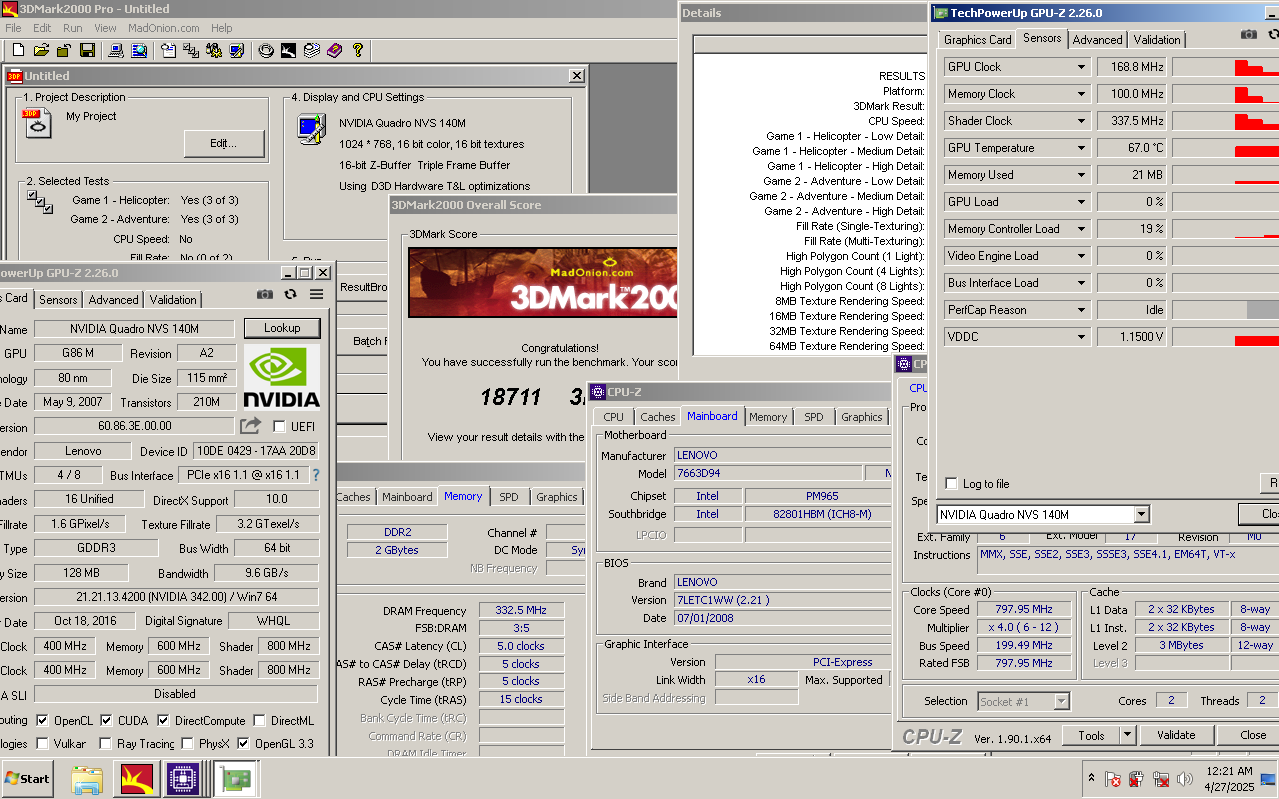
Task: Open the CPU-Z Tools dropdown arrow
Action: coord(1127,735)
